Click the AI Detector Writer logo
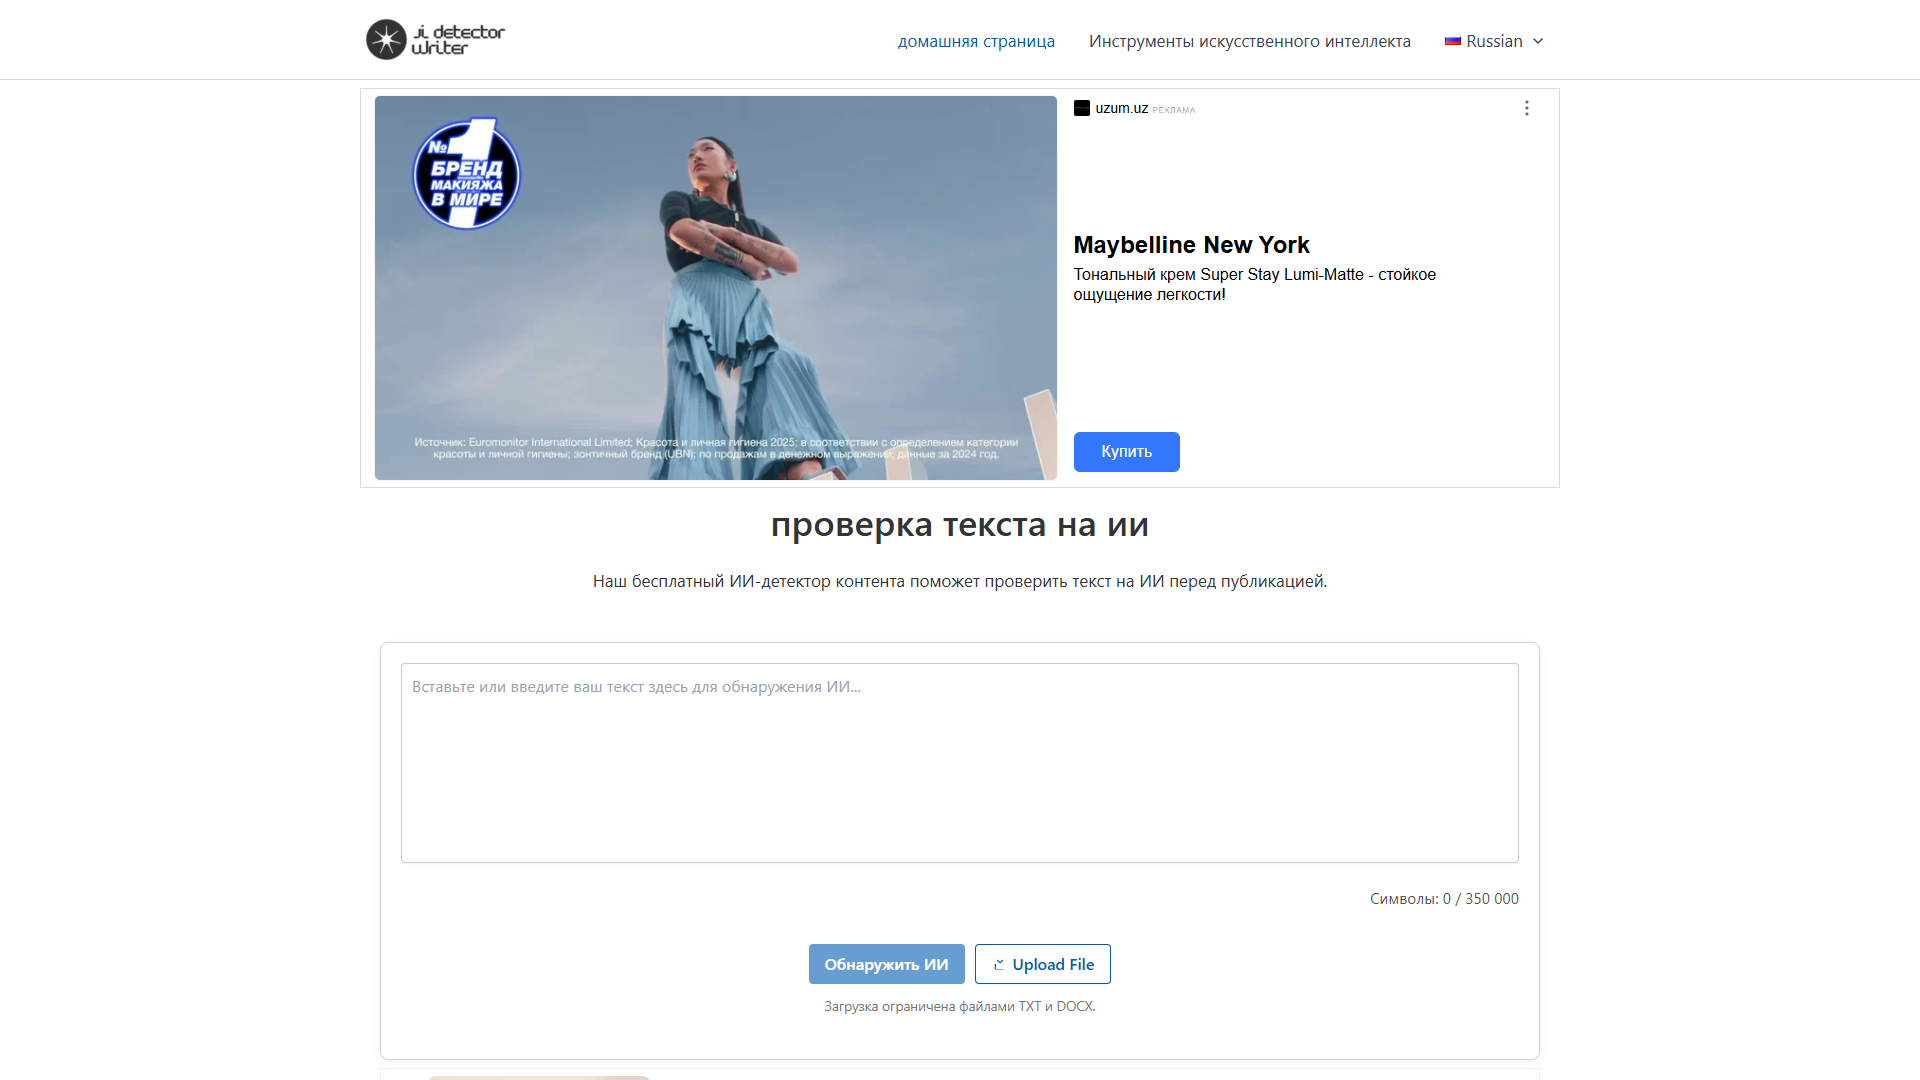Image resolution: width=1920 pixels, height=1080 pixels. coord(436,40)
